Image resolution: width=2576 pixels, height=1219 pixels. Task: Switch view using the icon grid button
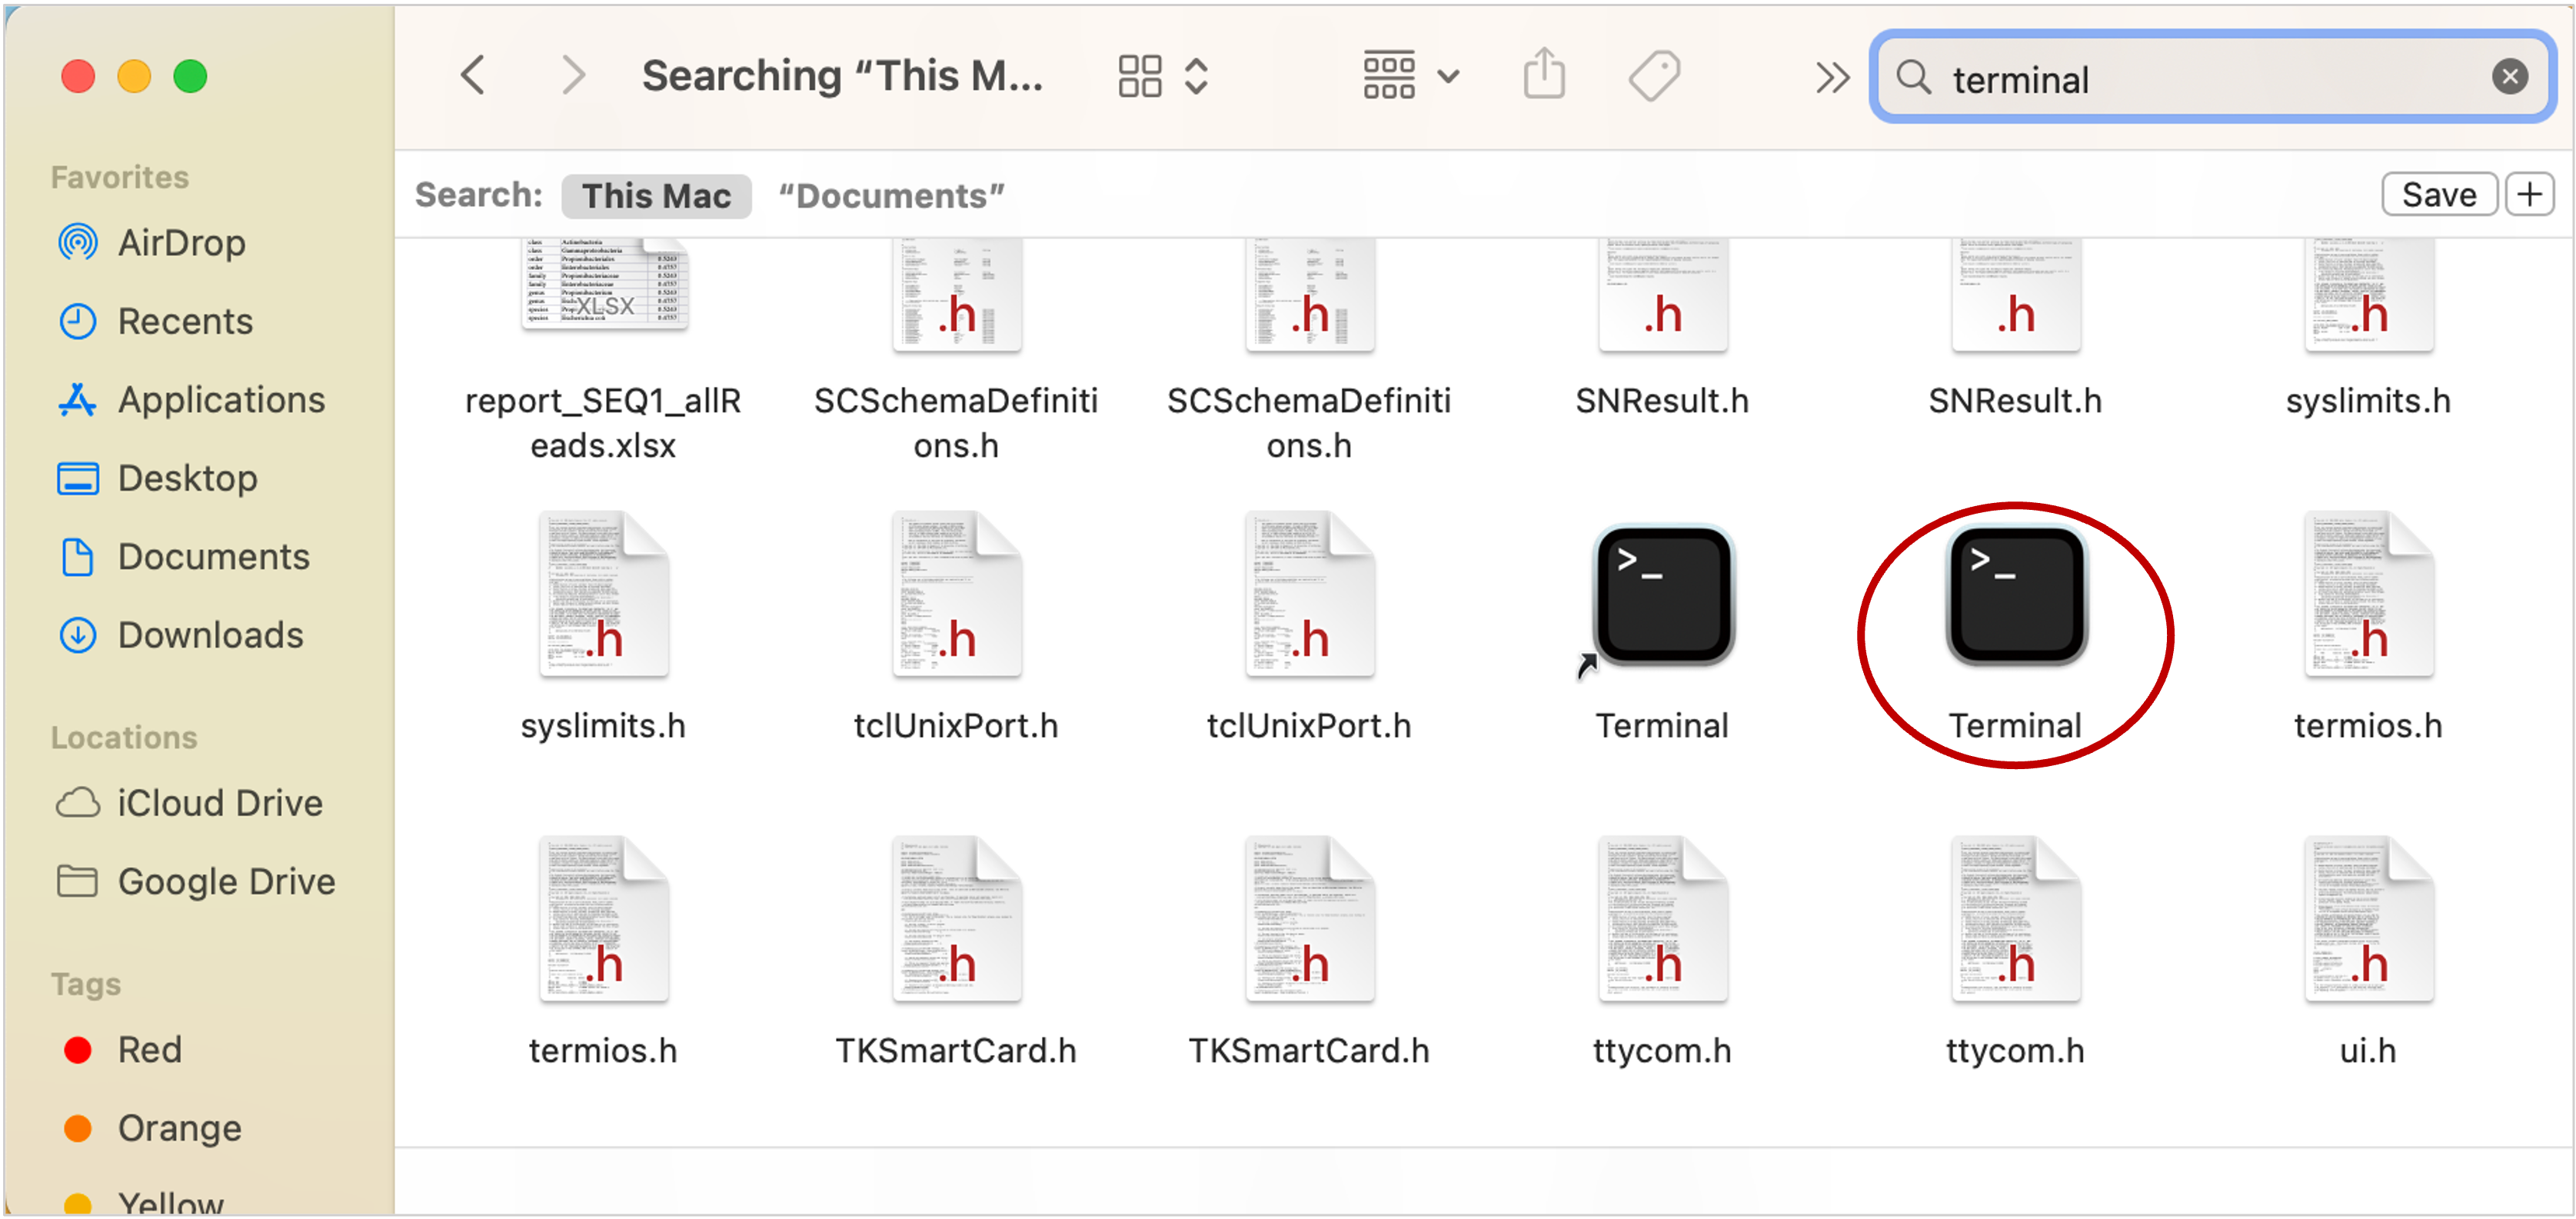coord(1140,76)
